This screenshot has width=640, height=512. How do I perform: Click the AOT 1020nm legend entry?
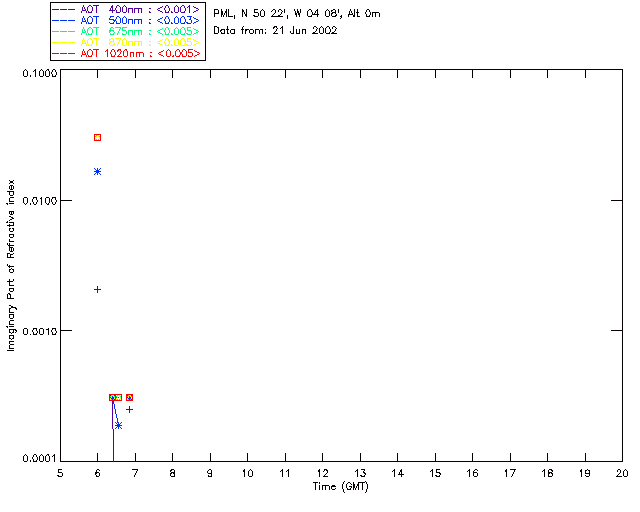126,53
